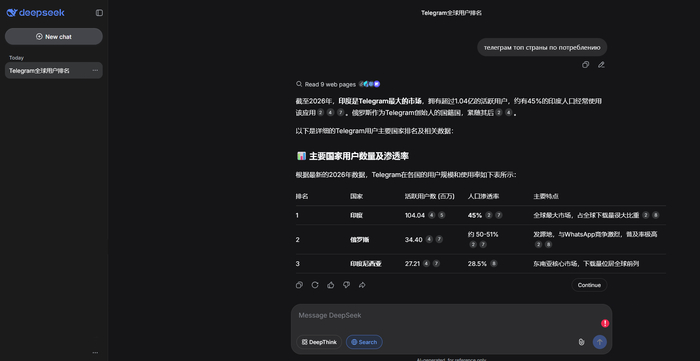Click the 104.04 table cell
700x361 pixels.
click(415, 215)
